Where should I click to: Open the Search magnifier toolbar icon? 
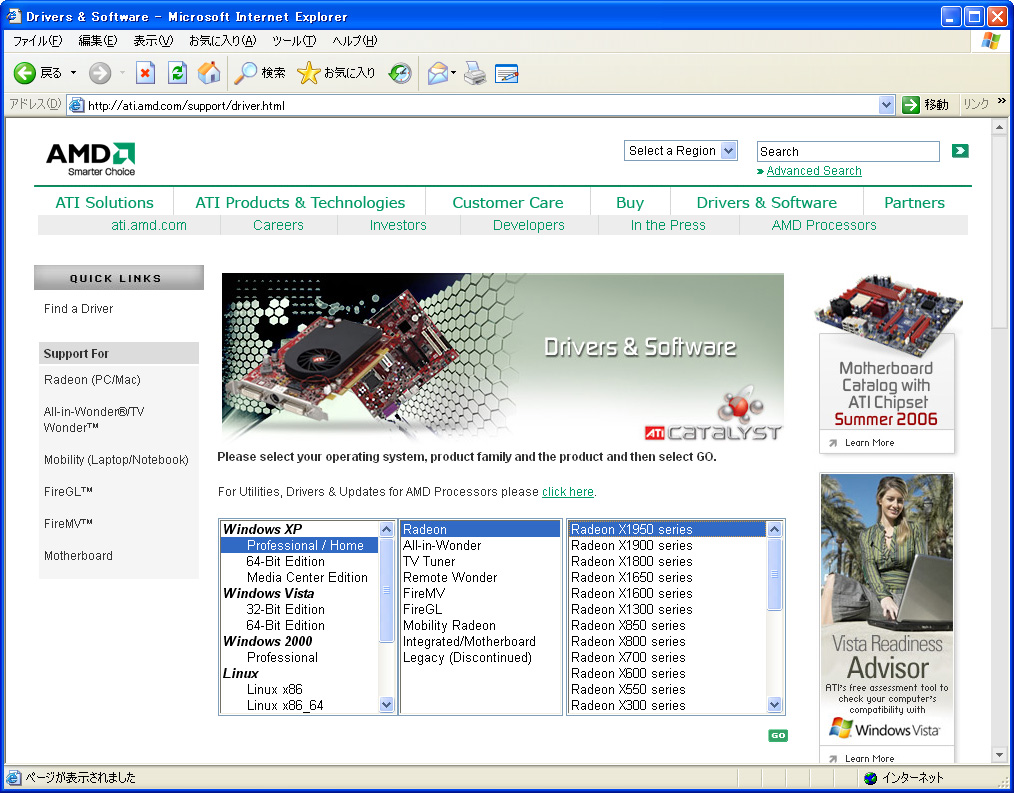click(x=246, y=73)
